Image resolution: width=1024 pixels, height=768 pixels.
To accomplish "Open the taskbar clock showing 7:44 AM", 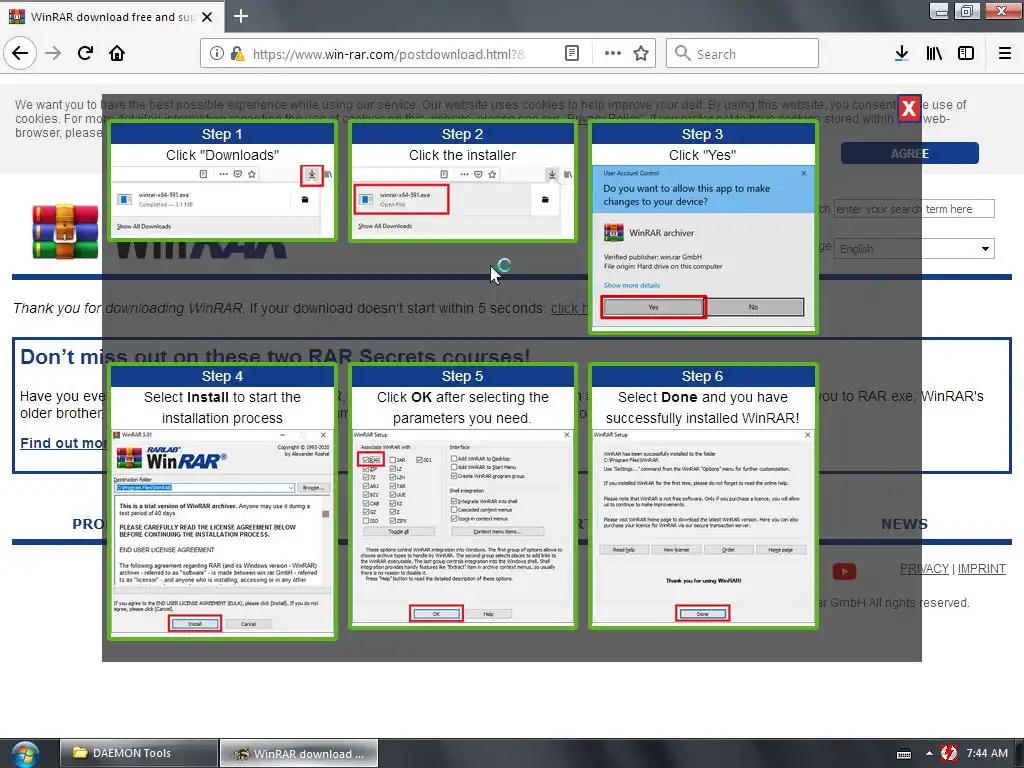I will 987,753.
